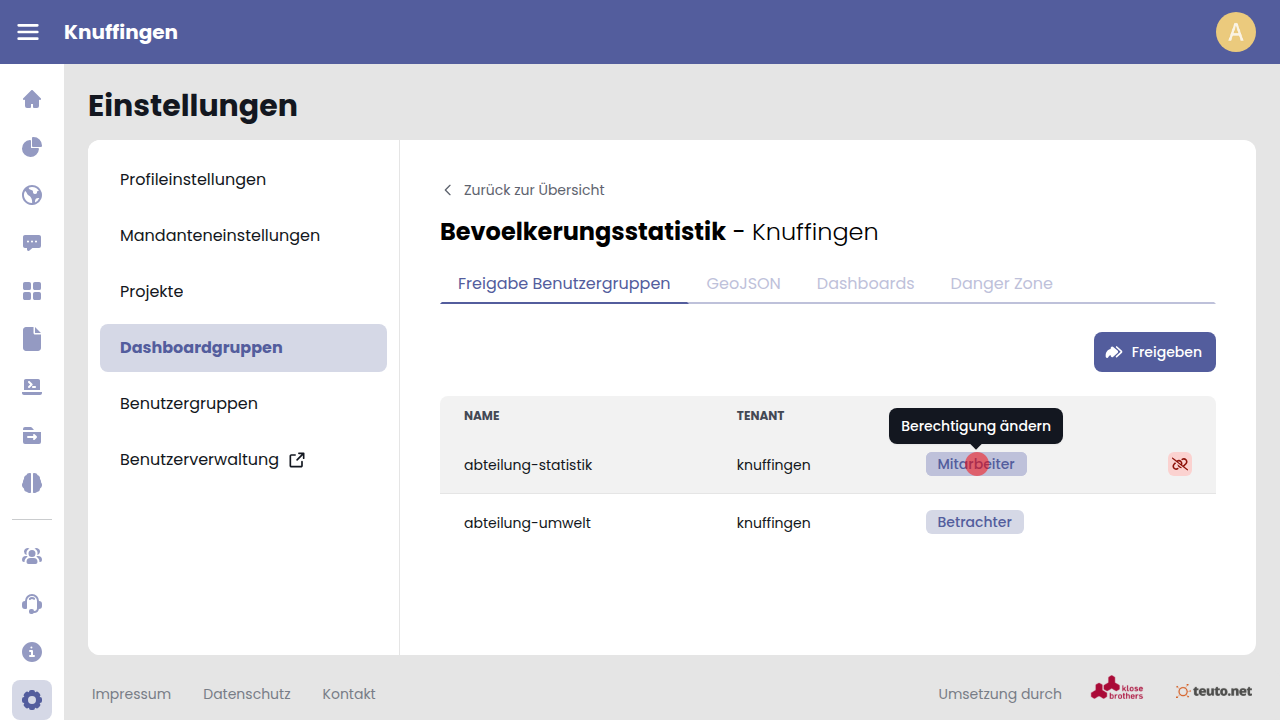Open the pie chart sidebar icon
The image size is (1280, 720).
[32, 147]
